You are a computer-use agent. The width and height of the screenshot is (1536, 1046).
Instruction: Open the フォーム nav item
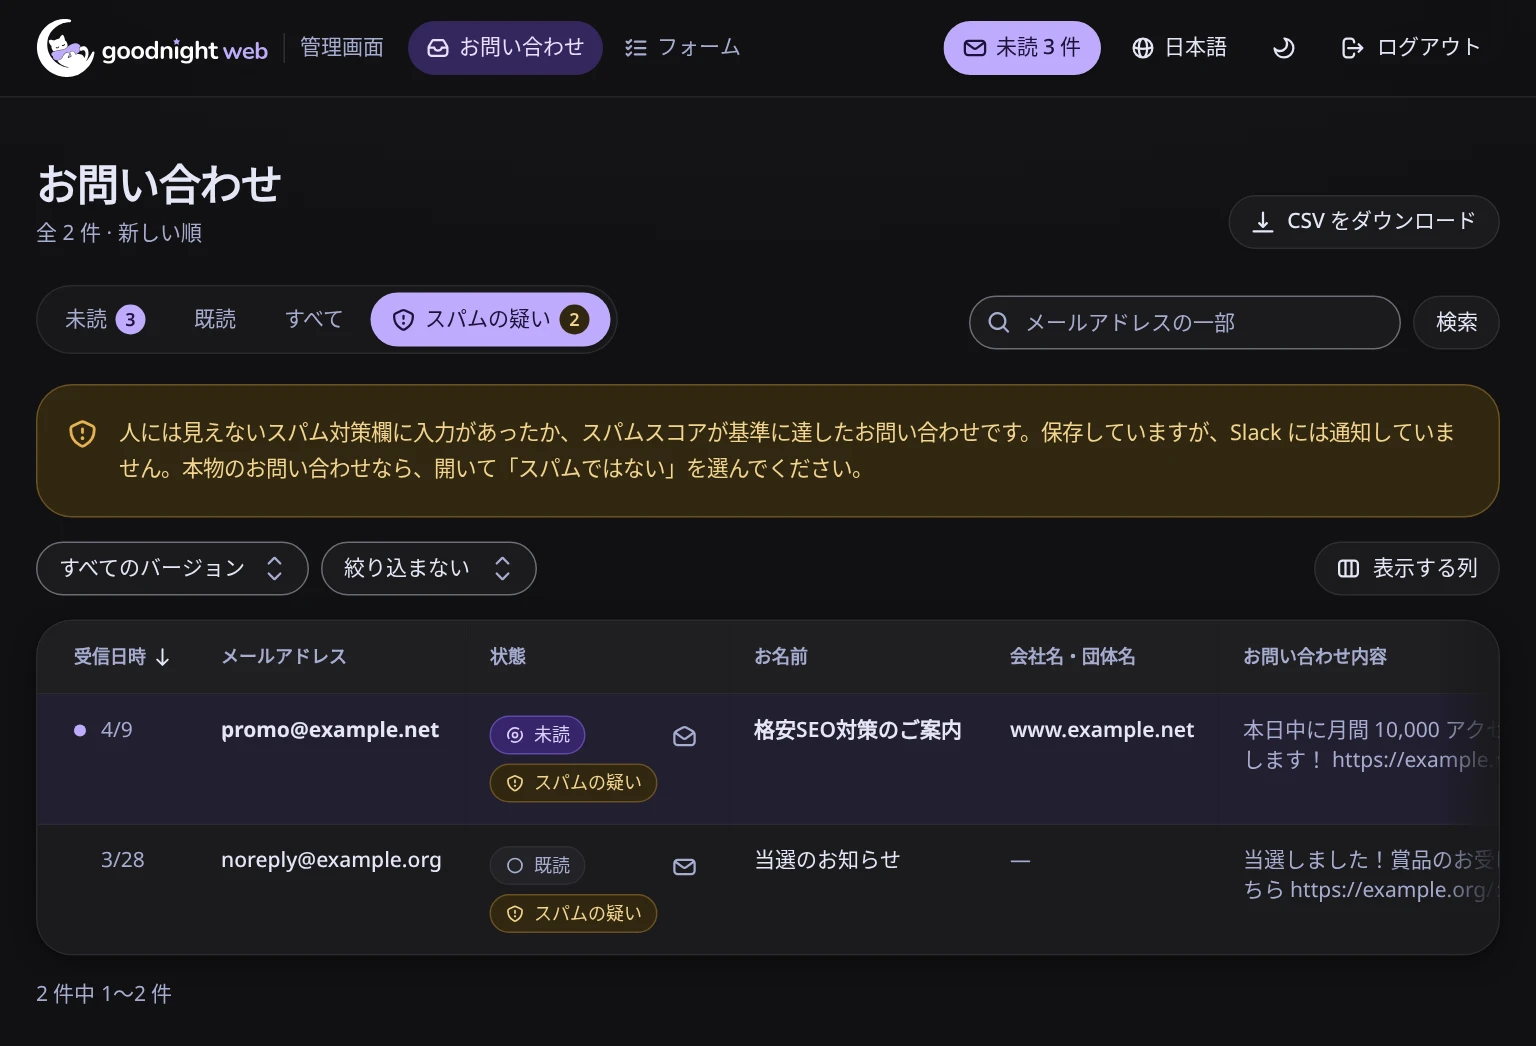coord(682,48)
